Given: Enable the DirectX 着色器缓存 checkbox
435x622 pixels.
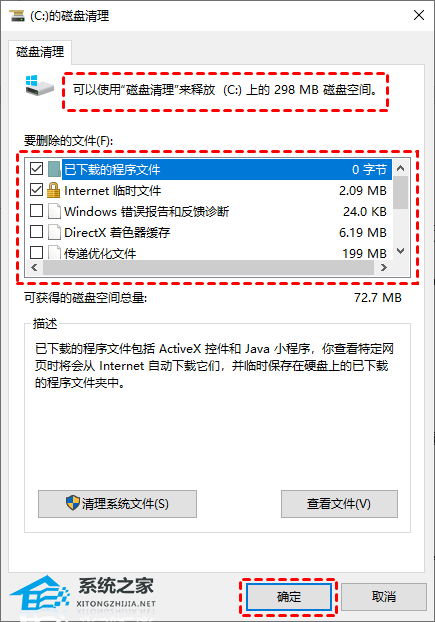Looking at the screenshot, I should 36,231.
